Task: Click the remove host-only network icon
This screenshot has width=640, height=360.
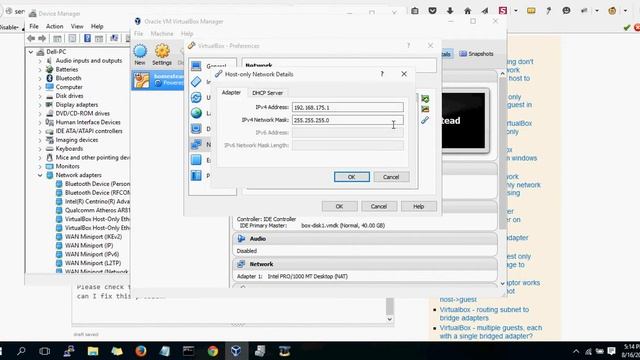Action: [x=425, y=109]
